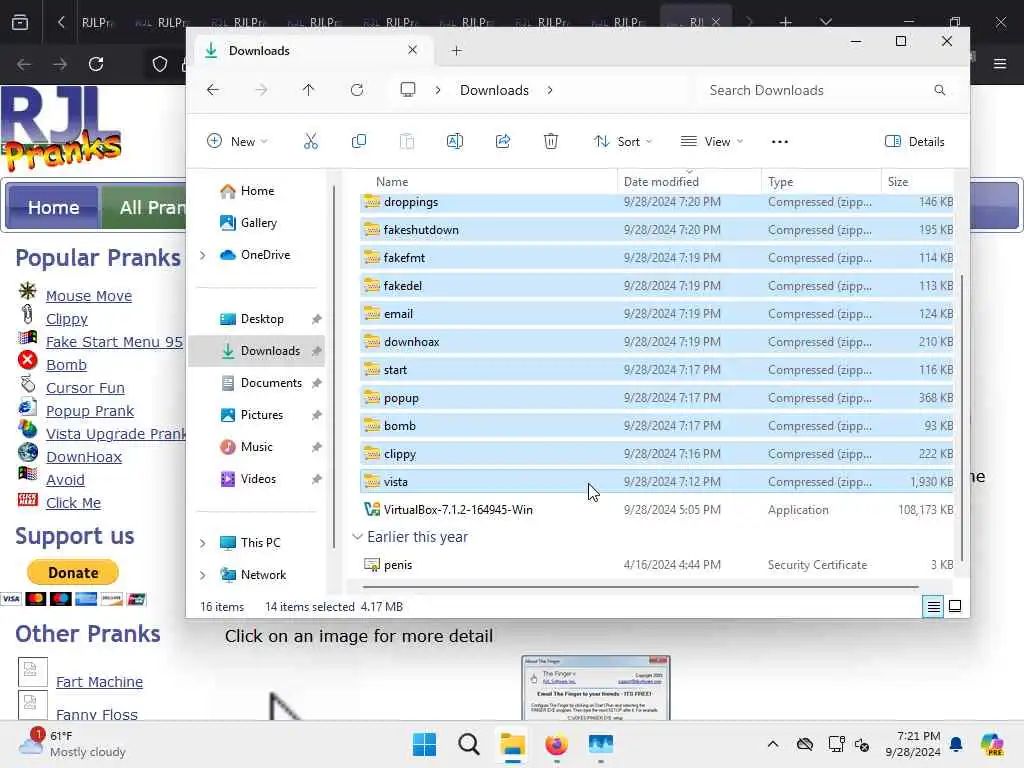Image resolution: width=1024 pixels, height=768 pixels.
Task: Open the New dropdown menu
Action: [x=237, y=141]
